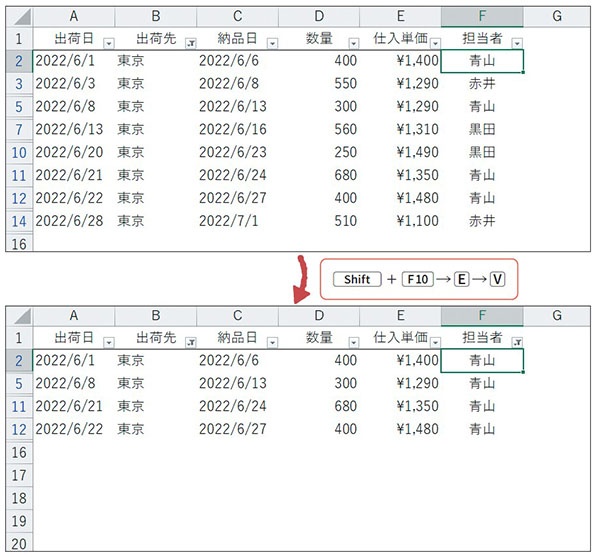Click 赤井 cell in row 14
Screen dimensions: 600x557
tap(482, 221)
